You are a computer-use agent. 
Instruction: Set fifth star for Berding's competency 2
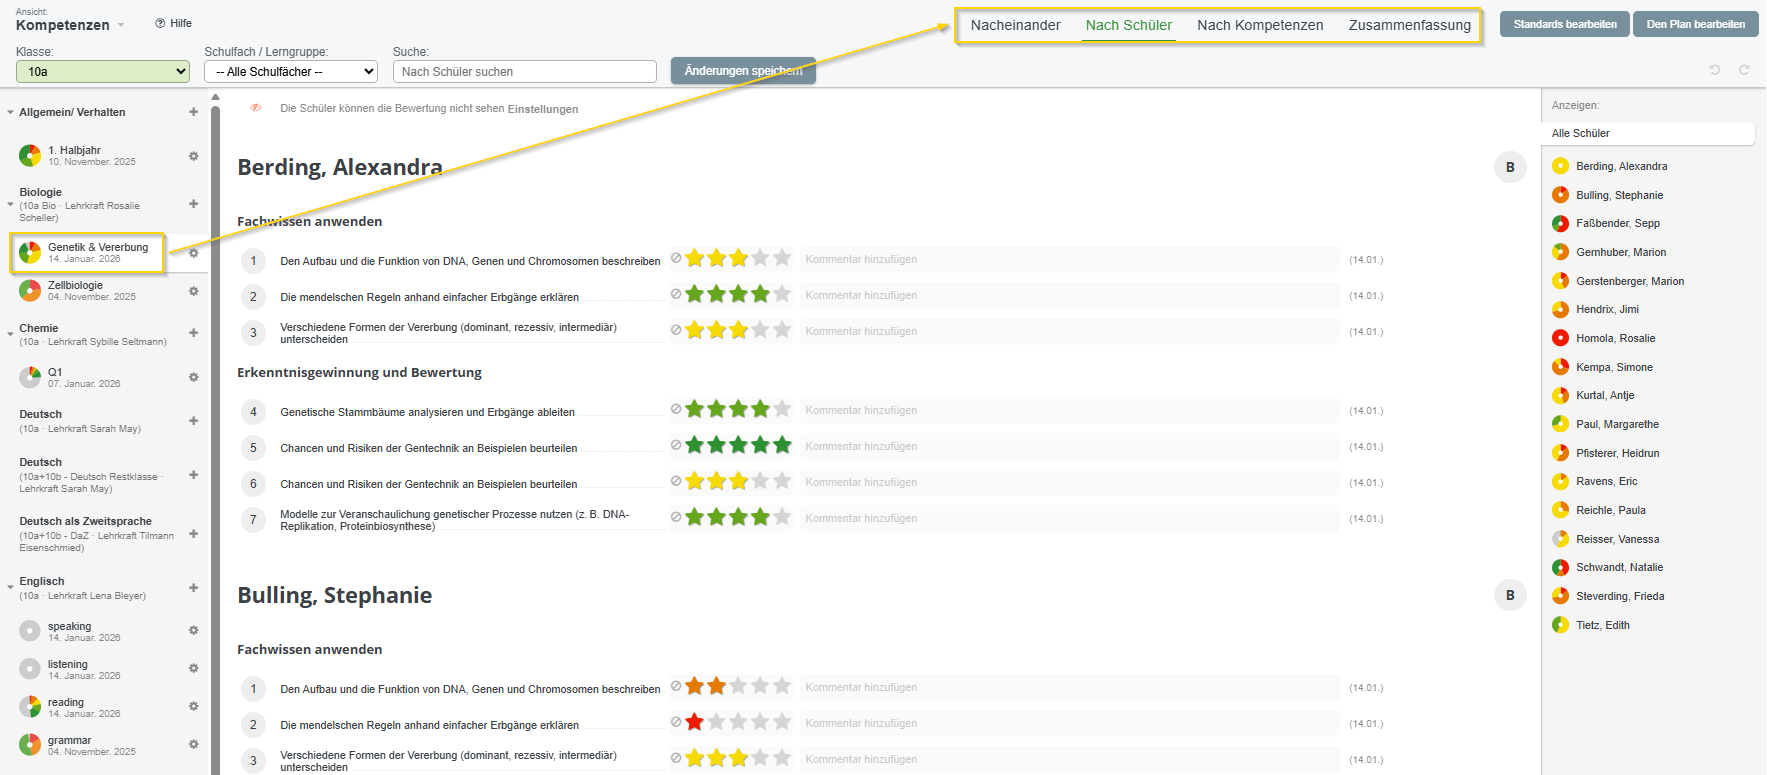(782, 294)
